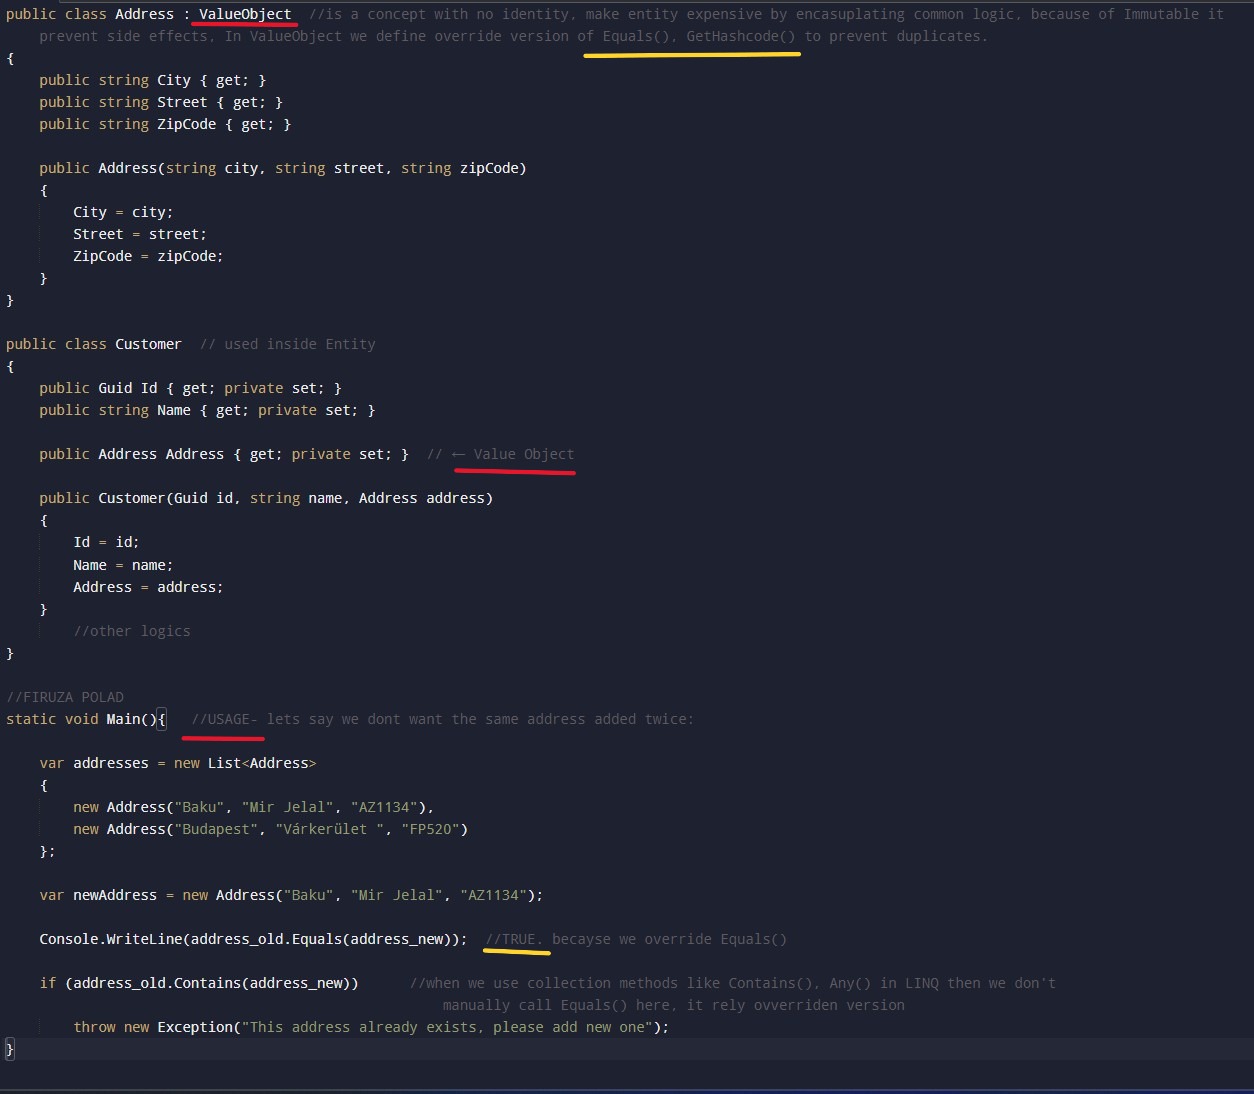Click the "Budapest" string literal
This screenshot has width=1254, height=1094.
point(216,829)
